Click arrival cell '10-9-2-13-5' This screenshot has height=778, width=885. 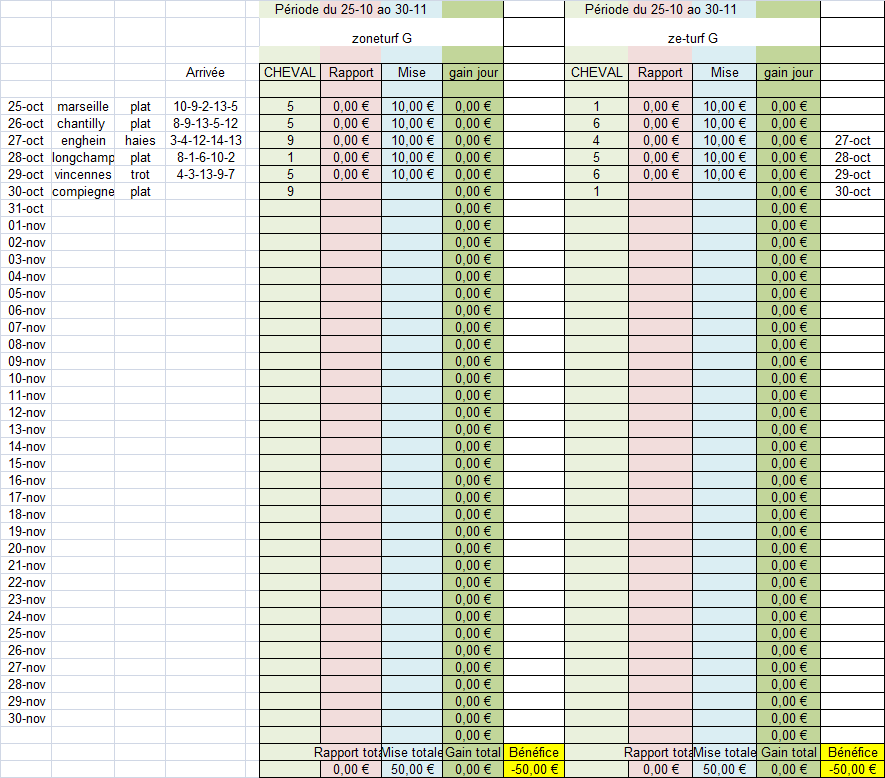coord(205,106)
